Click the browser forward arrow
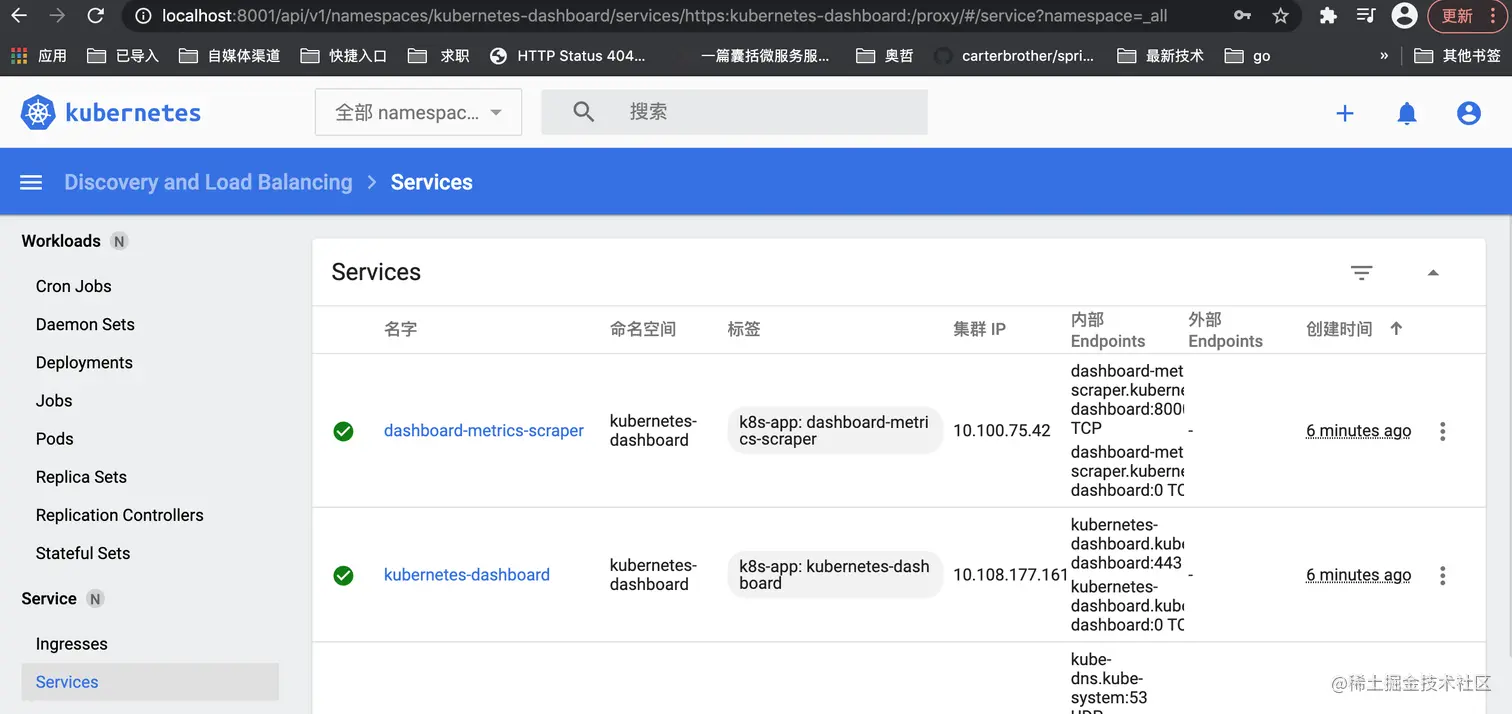 coord(57,16)
